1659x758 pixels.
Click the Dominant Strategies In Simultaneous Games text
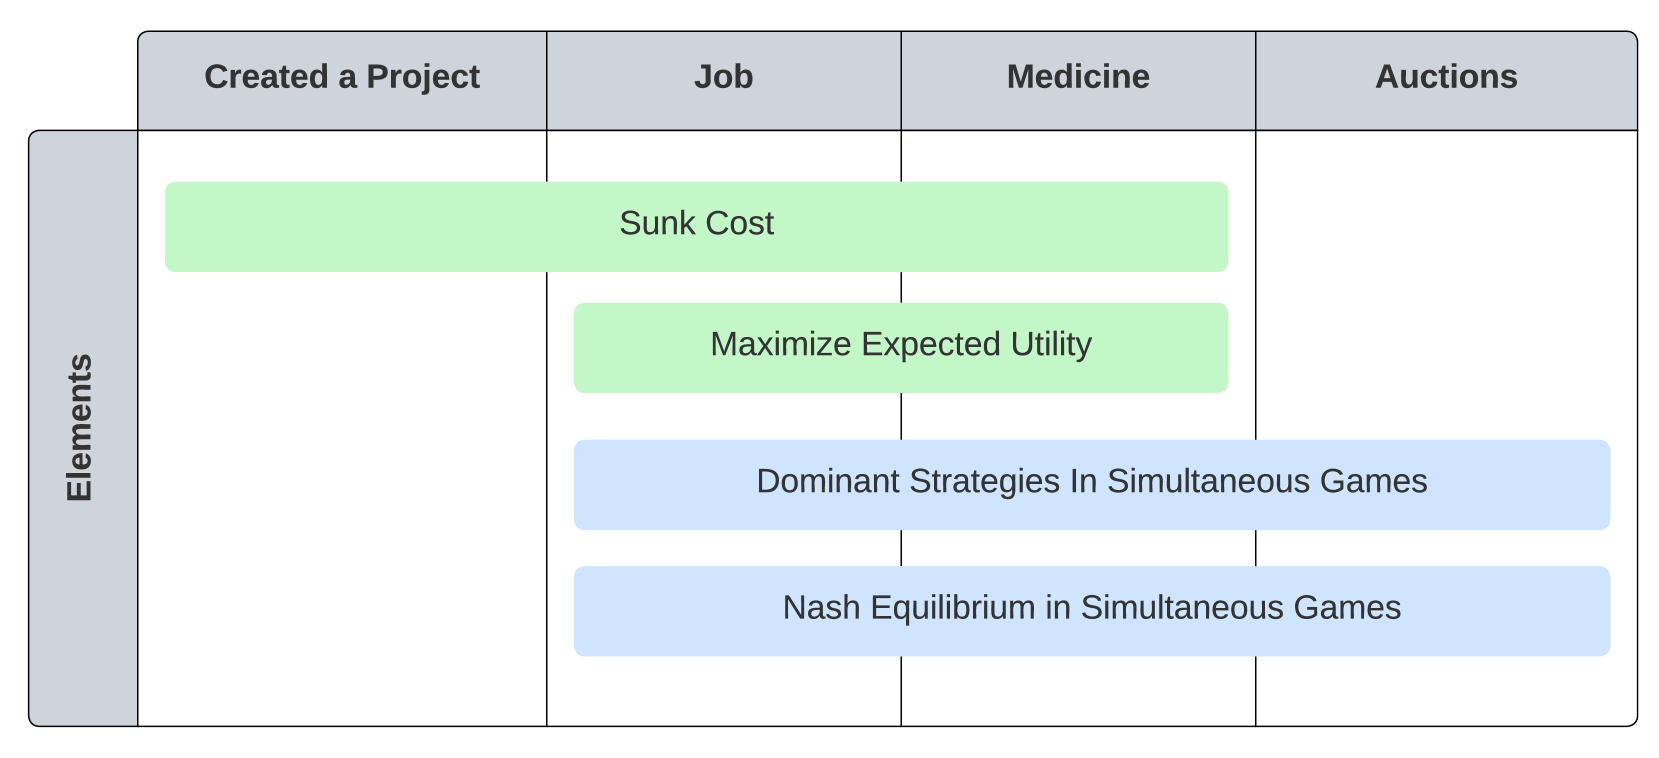(1091, 482)
